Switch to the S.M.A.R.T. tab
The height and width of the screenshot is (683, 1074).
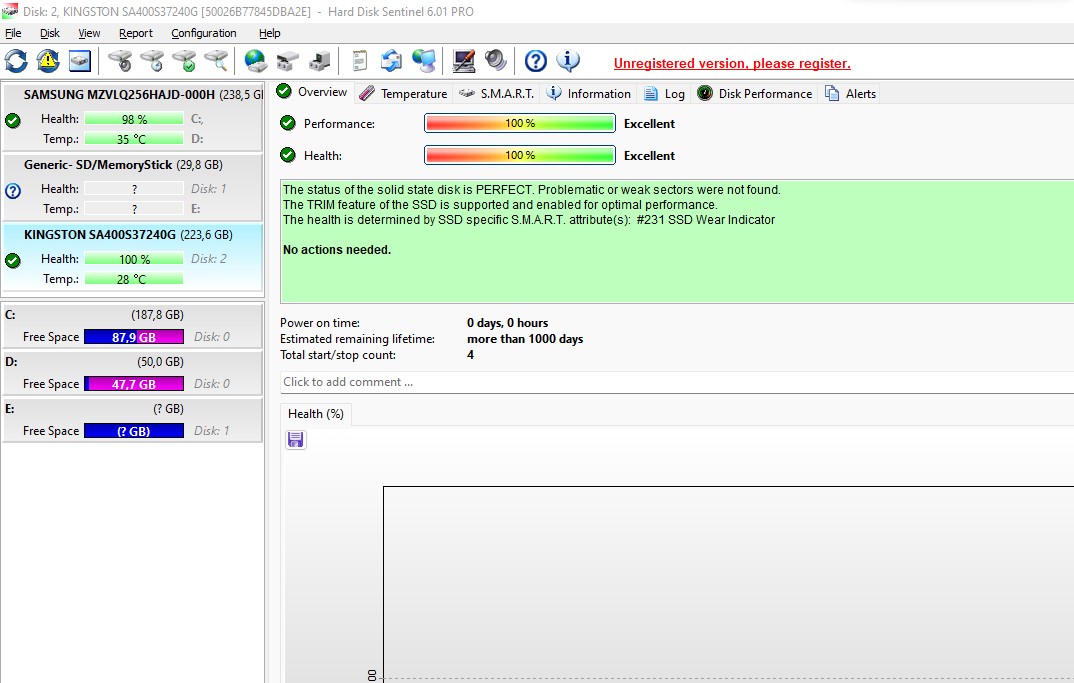tap(497, 93)
